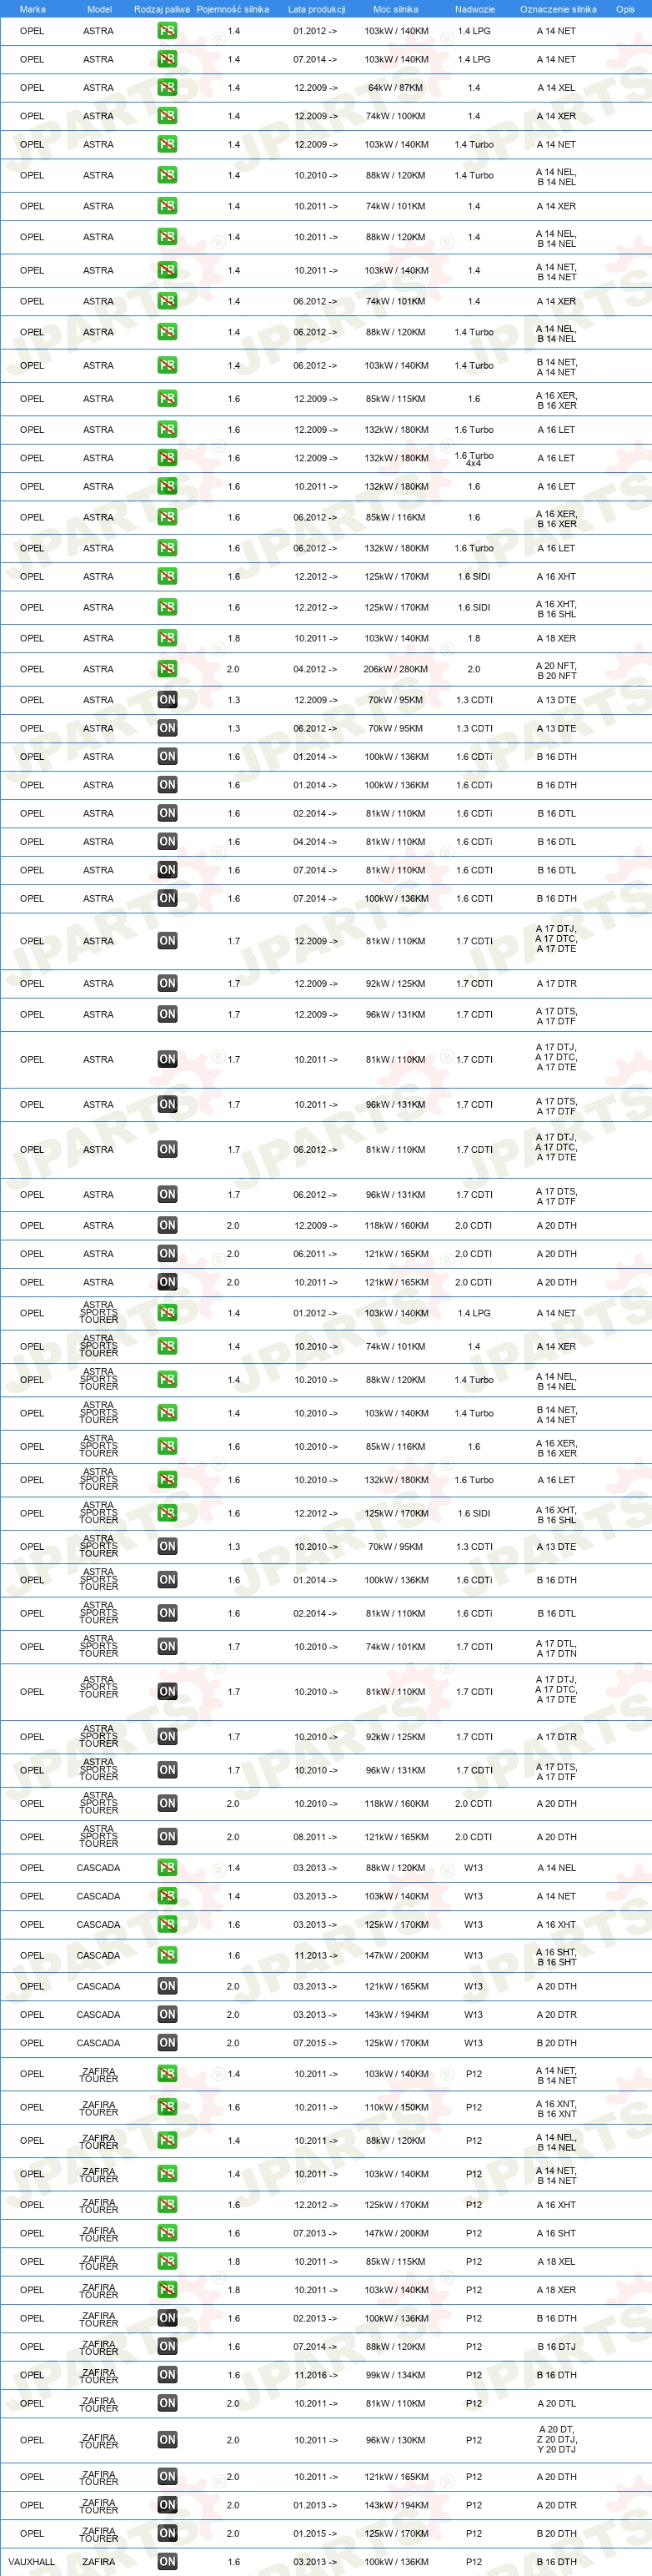Click the VAUXHALL brand cell
The width and height of the screenshot is (652, 2576).
point(32,2561)
